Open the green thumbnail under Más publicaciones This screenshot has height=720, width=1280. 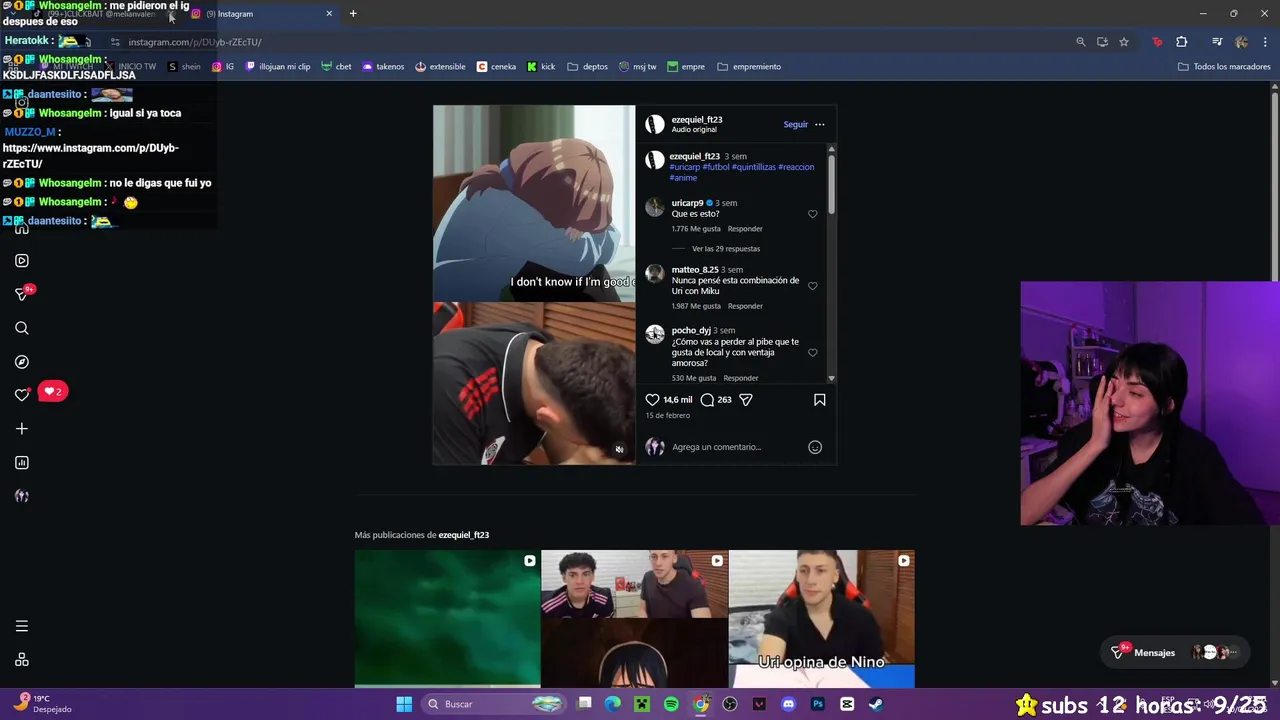point(447,619)
